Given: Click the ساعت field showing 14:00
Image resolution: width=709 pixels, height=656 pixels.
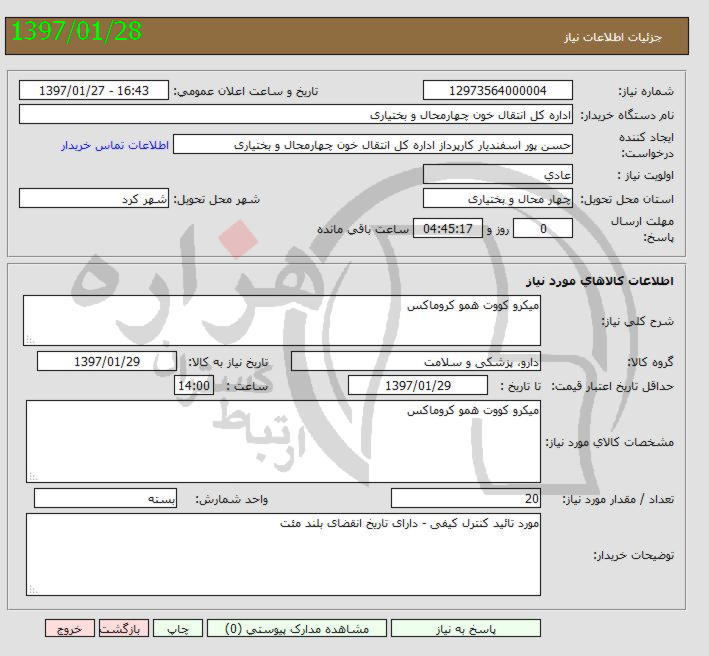Looking at the screenshot, I should (194, 386).
